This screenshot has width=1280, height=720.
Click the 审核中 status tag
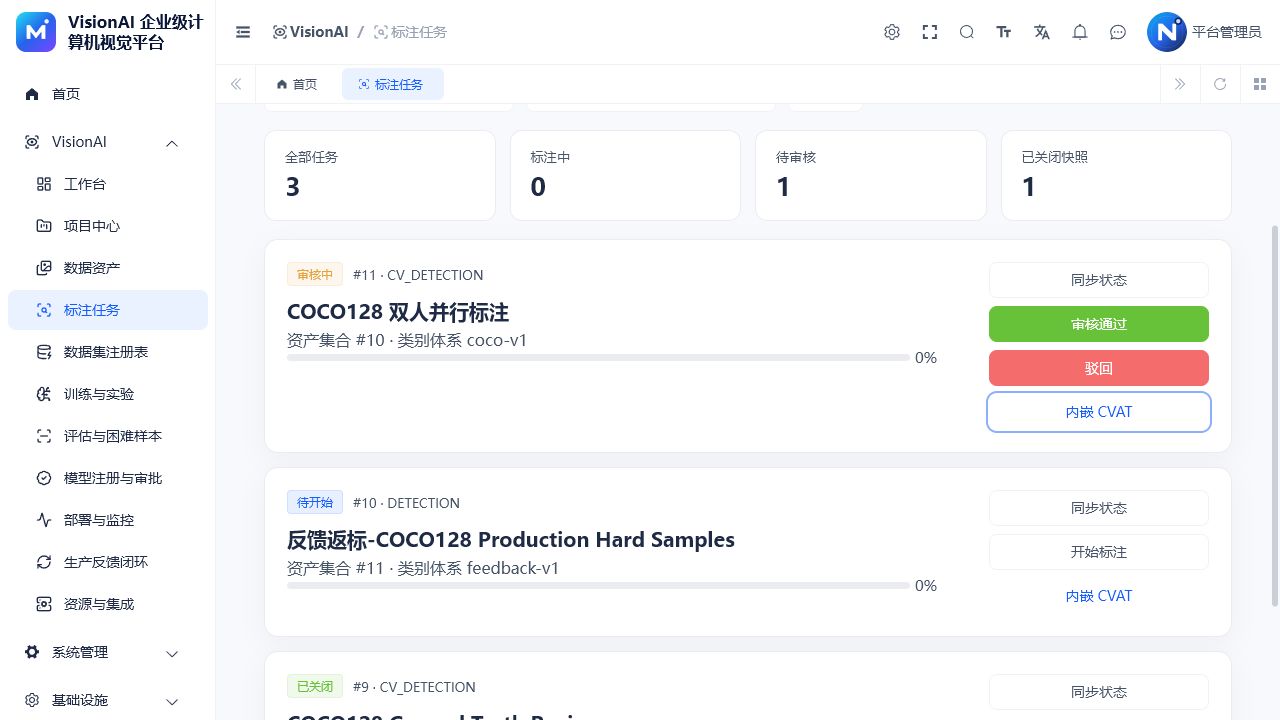(315, 274)
